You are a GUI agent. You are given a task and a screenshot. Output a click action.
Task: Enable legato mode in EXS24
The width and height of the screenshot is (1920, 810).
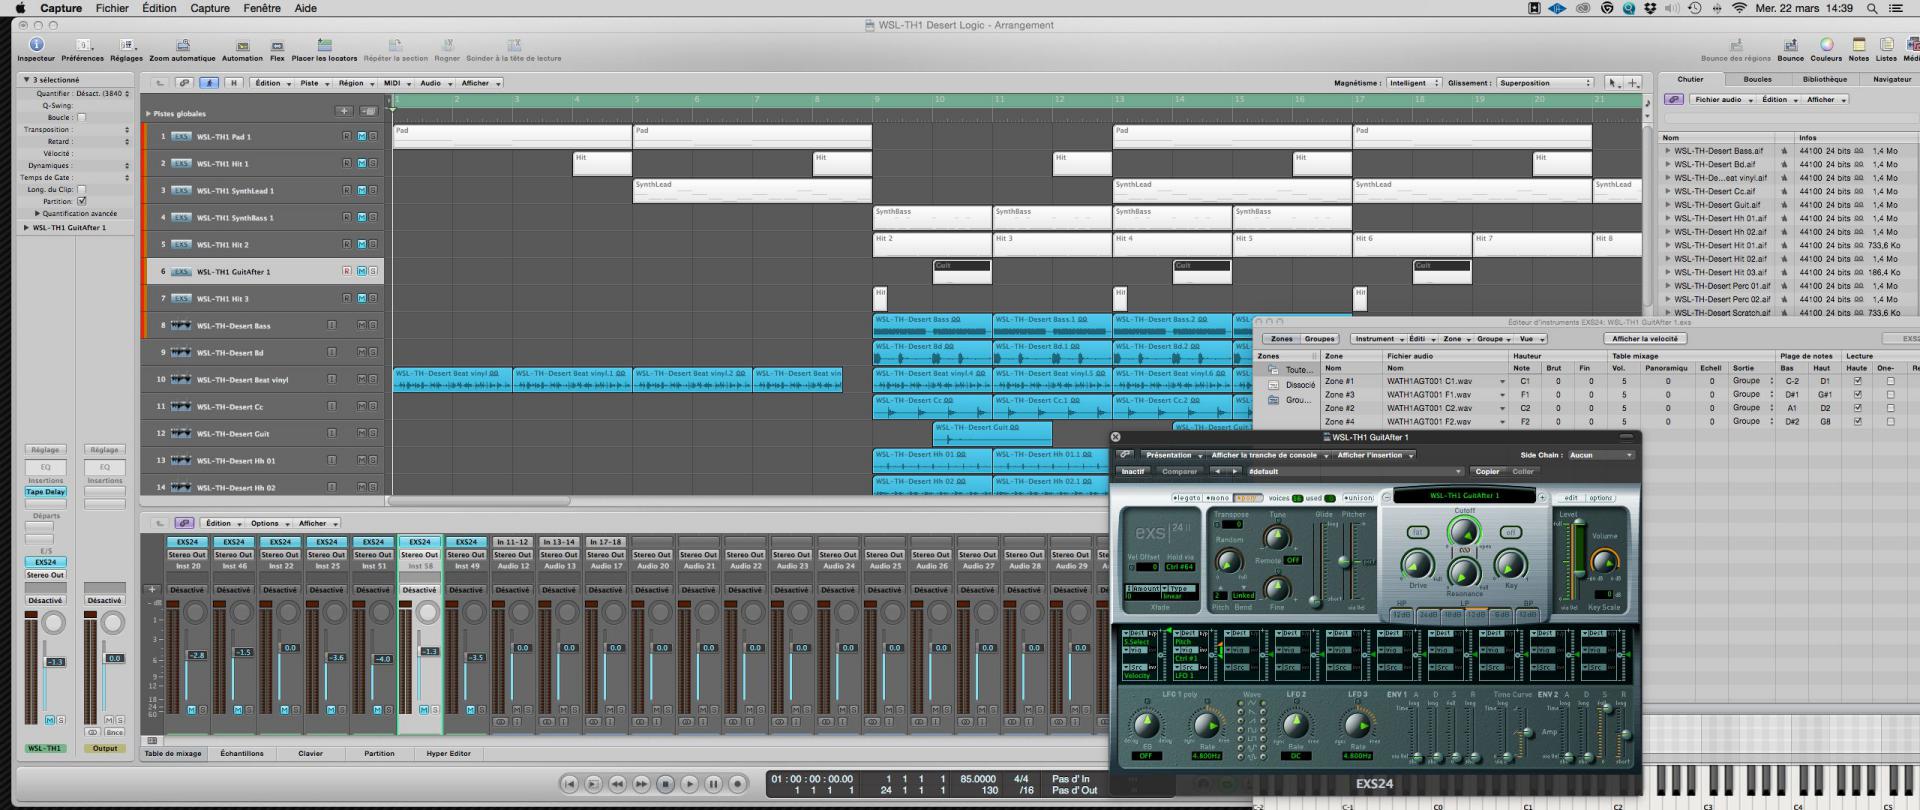(1187, 498)
